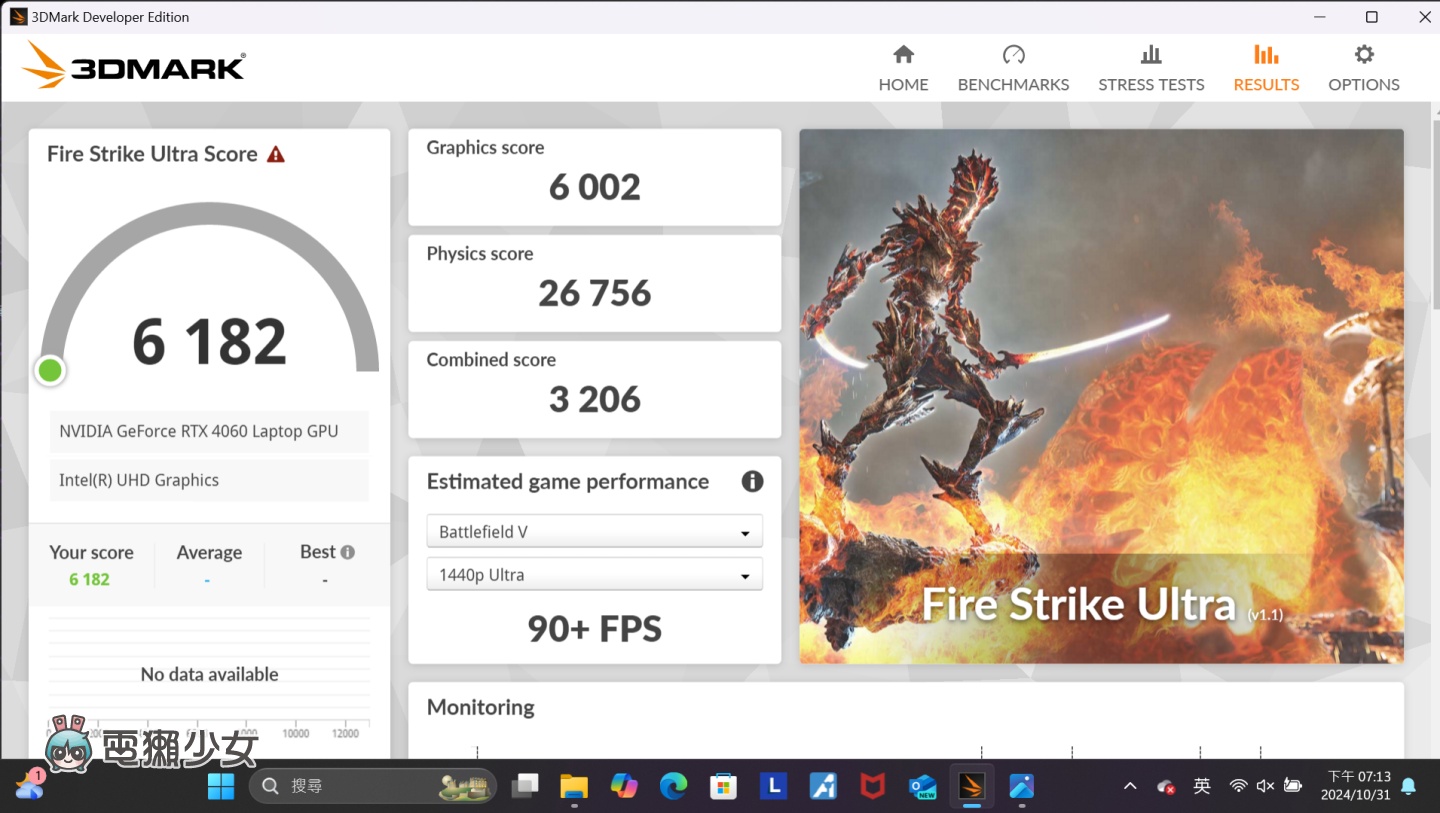
Task: Open Task View from the taskbar
Action: pos(525,787)
